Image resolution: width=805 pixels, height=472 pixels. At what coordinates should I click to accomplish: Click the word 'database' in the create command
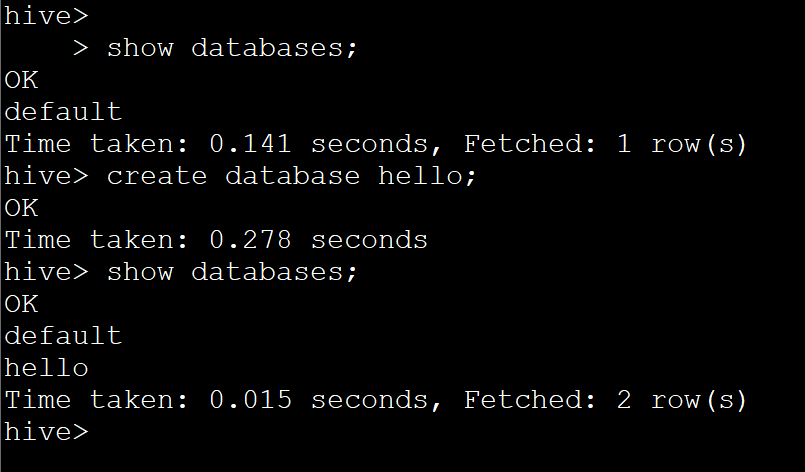pyautogui.click(x=292, y=175)
